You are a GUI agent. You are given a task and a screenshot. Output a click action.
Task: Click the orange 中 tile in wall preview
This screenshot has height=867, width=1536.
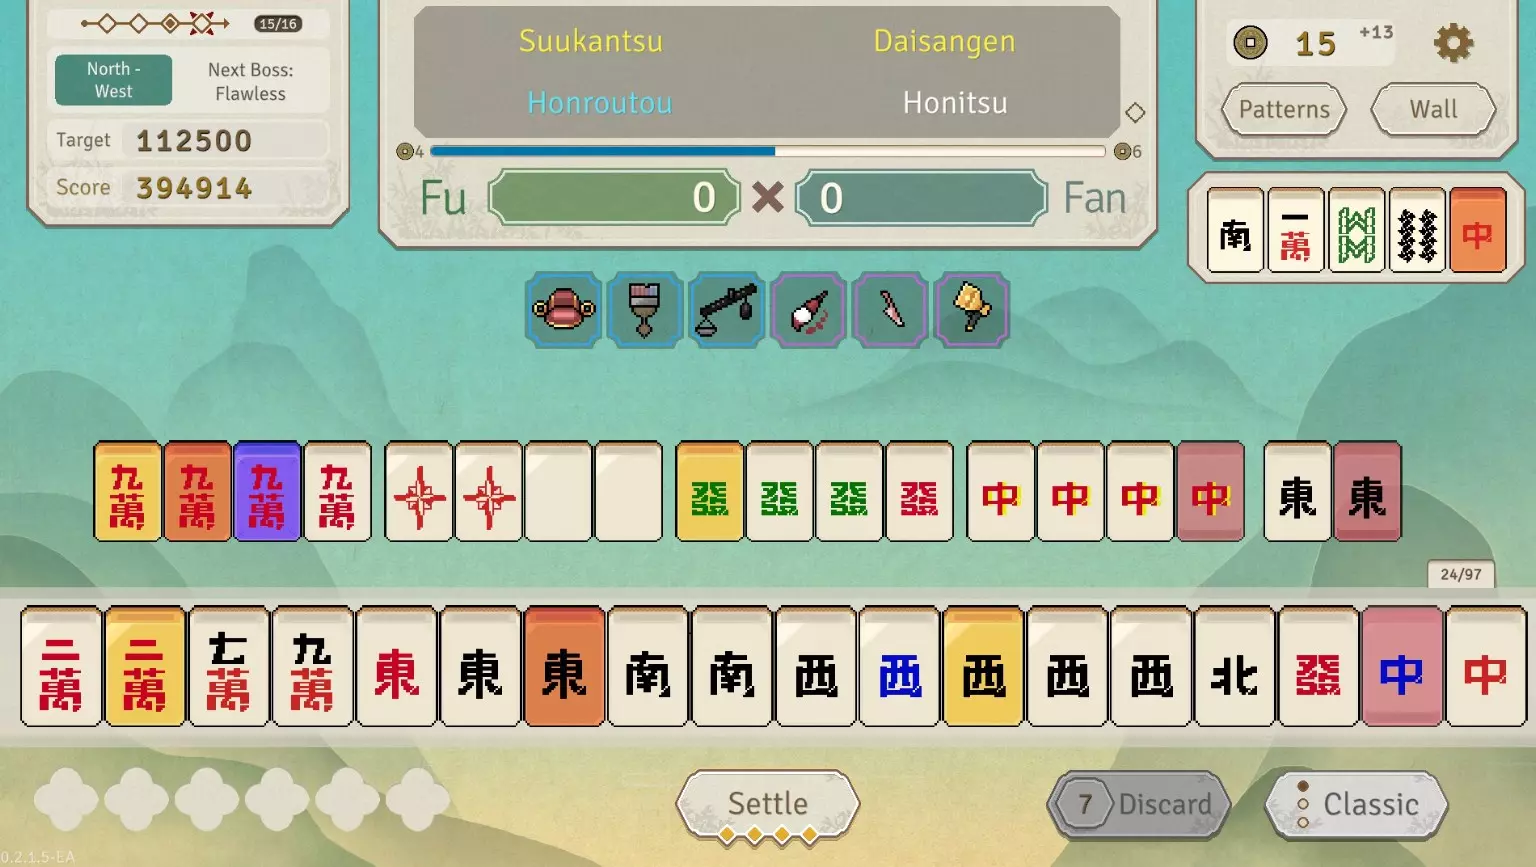tap(1477, 230)
